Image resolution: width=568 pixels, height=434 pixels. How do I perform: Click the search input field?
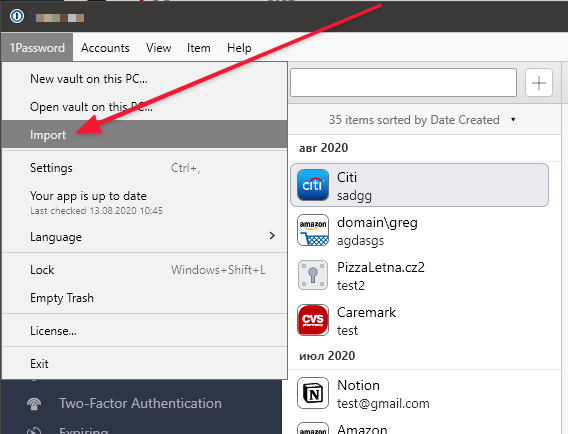click(x=404, y=83)
